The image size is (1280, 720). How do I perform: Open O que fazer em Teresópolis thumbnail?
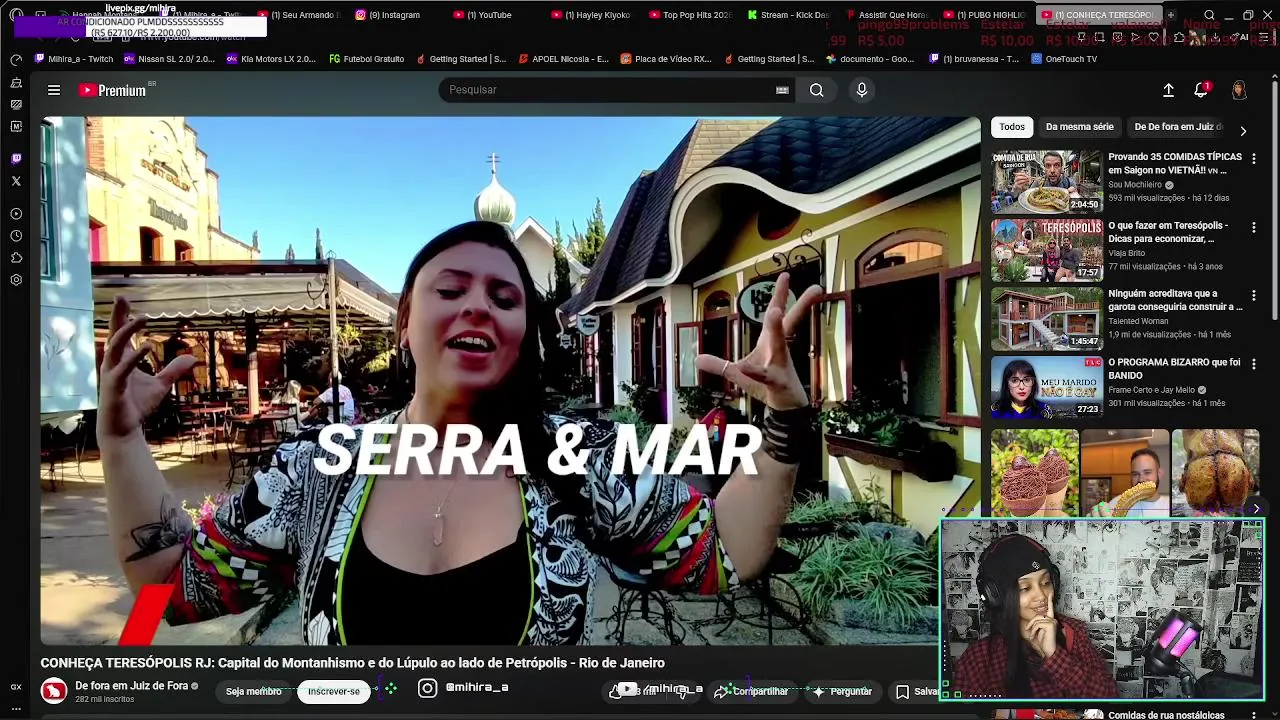point(1046,250)
